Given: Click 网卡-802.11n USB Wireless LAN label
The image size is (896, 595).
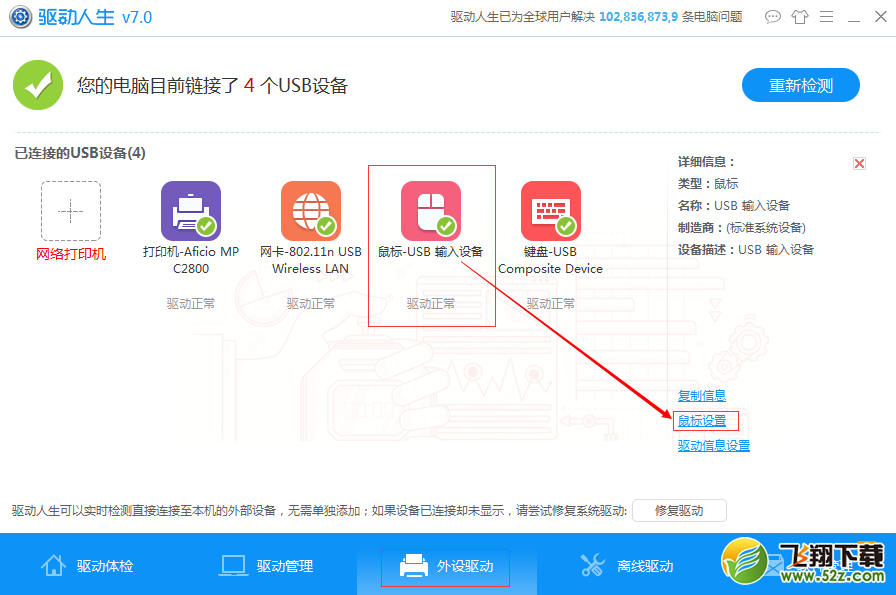Looking at the screenshot, I should 311,260.
